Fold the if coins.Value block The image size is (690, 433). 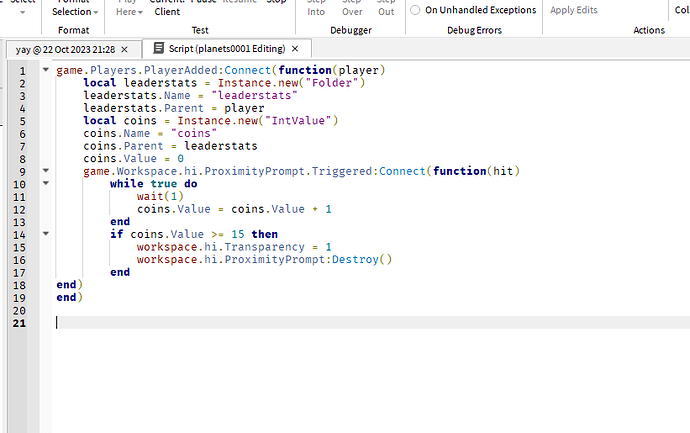click(46, 234)
